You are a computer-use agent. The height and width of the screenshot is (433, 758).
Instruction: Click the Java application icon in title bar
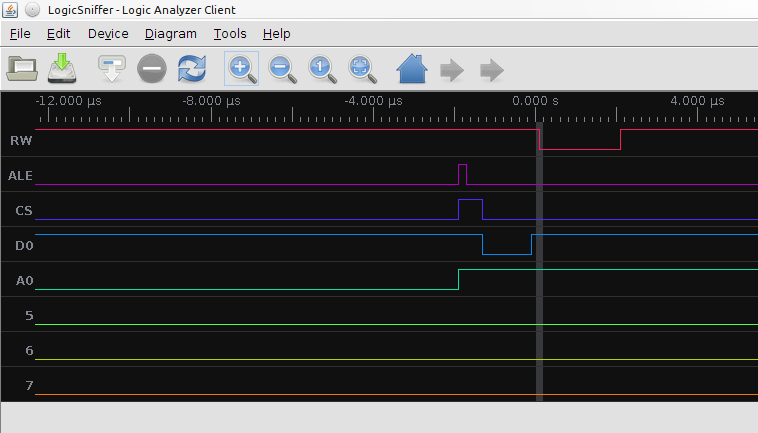pyautogui.click(x=10, y=10)
